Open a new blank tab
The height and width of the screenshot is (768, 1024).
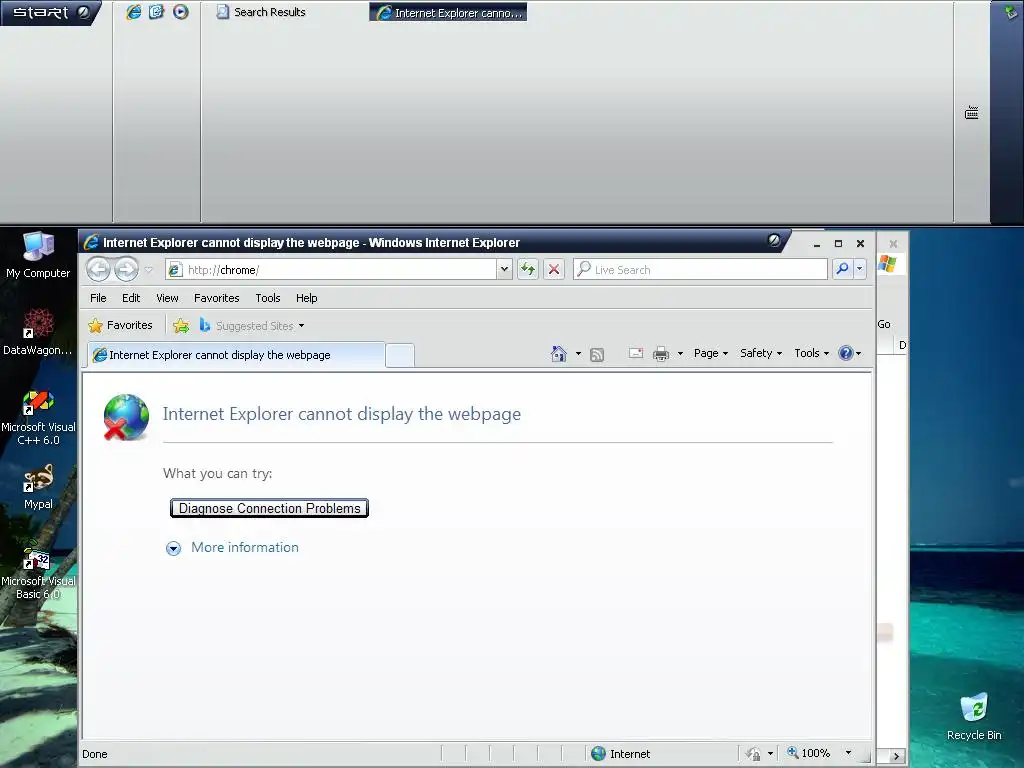coord(400,355)
